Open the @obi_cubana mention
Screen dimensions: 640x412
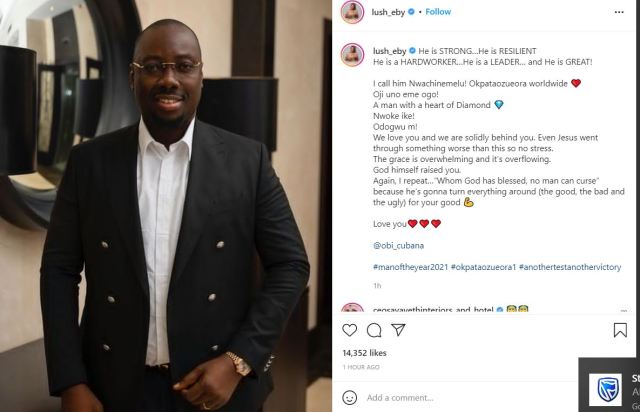click(x=398, y=245)
